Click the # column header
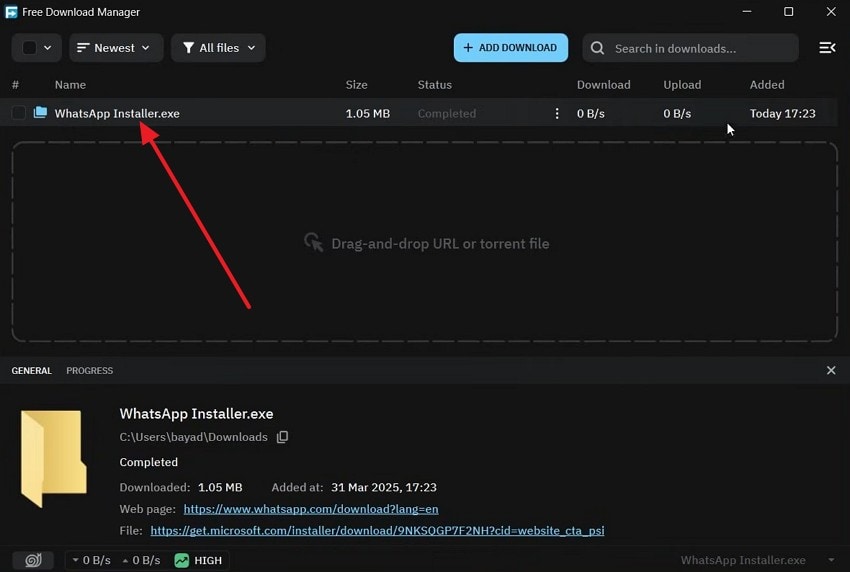This screenshot has width=850, height=572. tap(15, 85)
